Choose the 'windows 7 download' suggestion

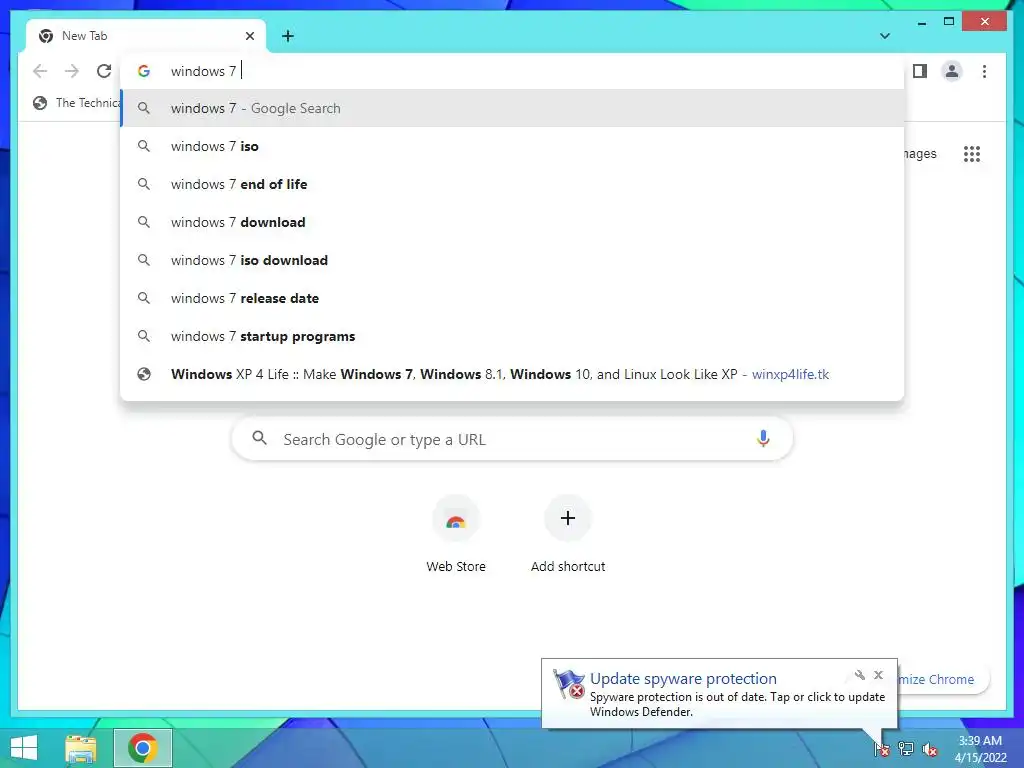coord(513,222)
